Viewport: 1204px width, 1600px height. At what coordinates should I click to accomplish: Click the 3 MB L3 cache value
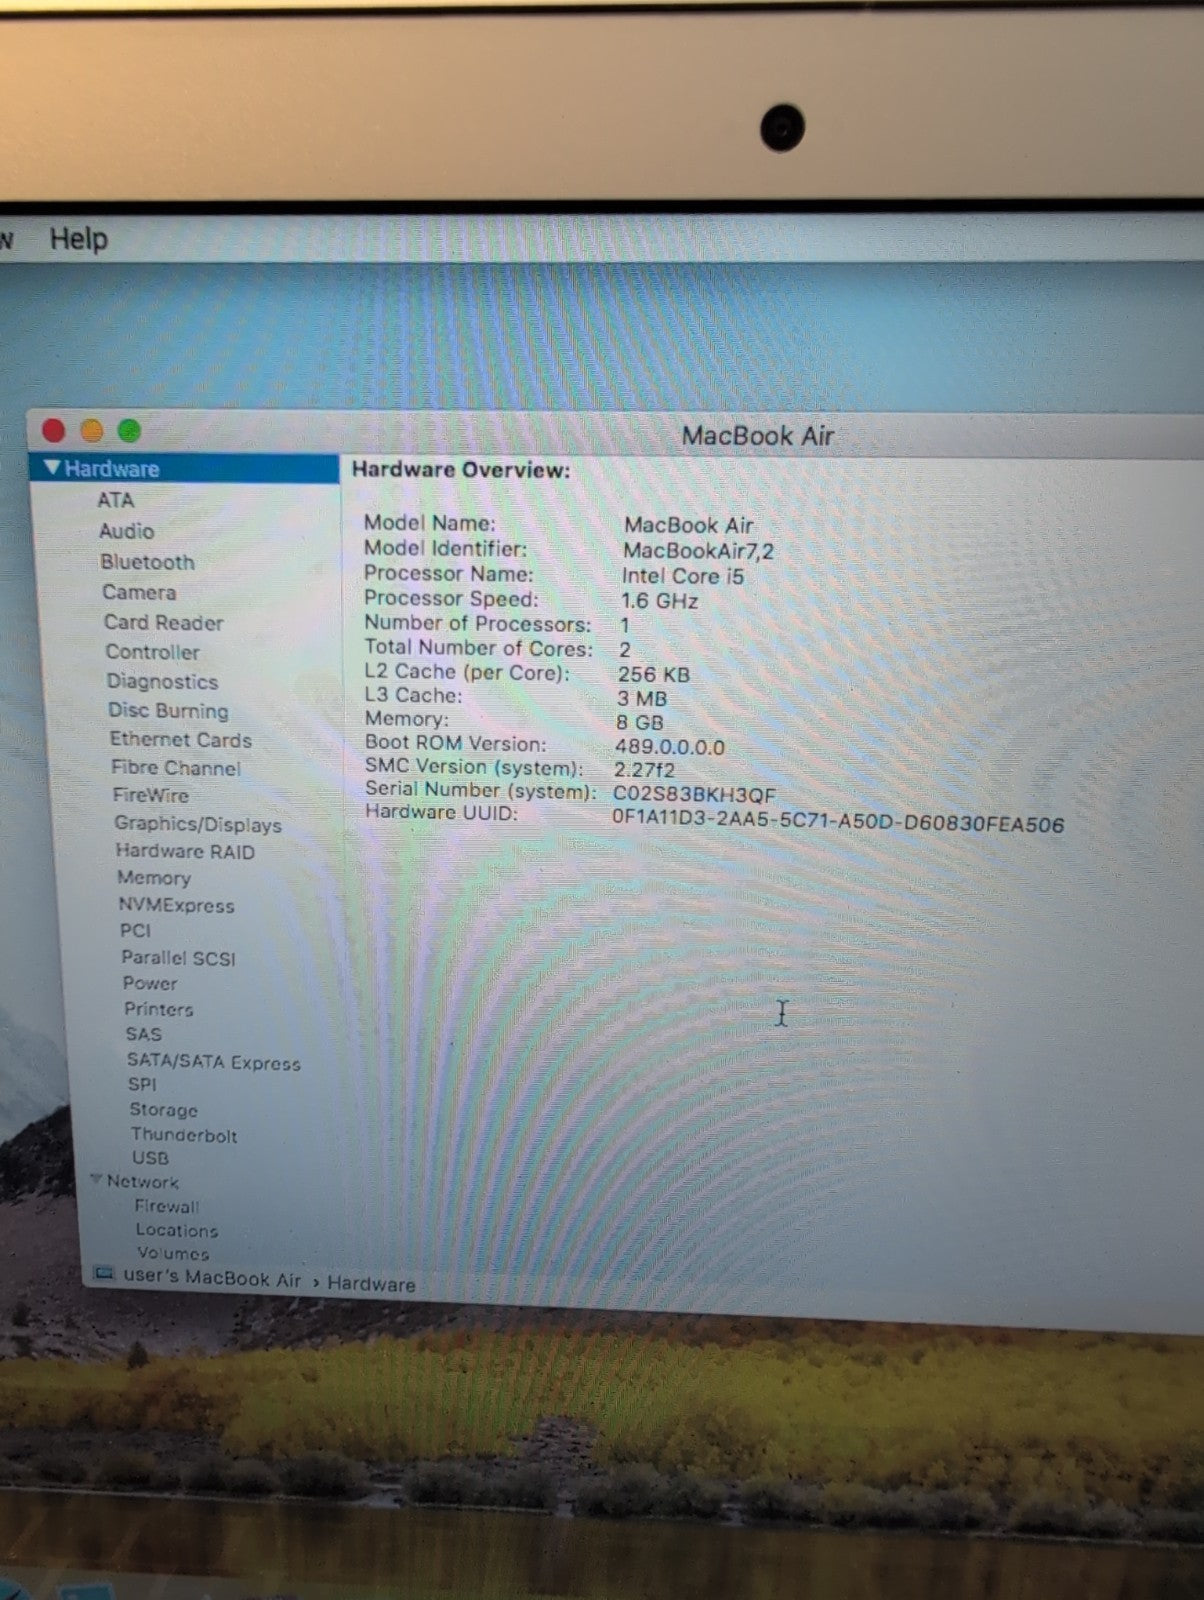[642, 698]
